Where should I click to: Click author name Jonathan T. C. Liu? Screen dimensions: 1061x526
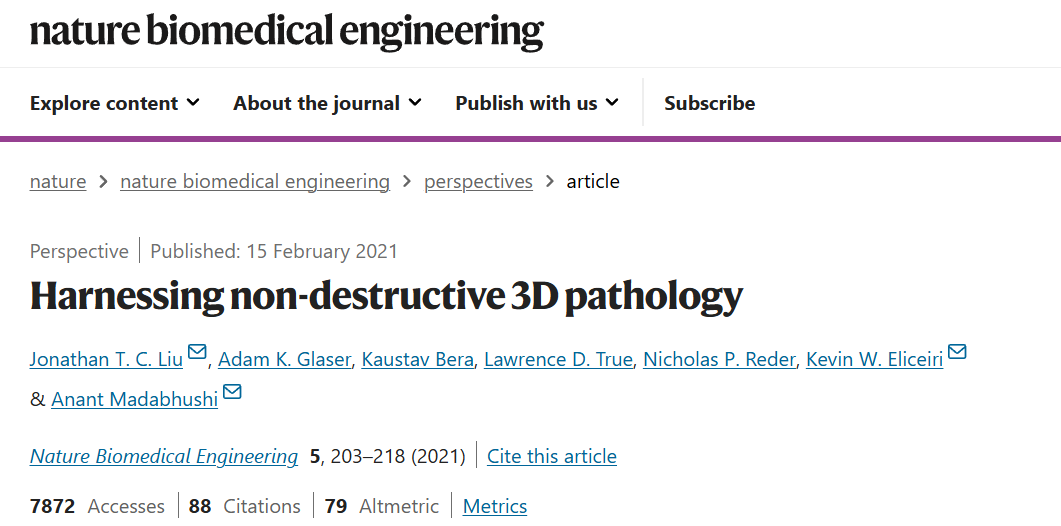tap(106, 359)
